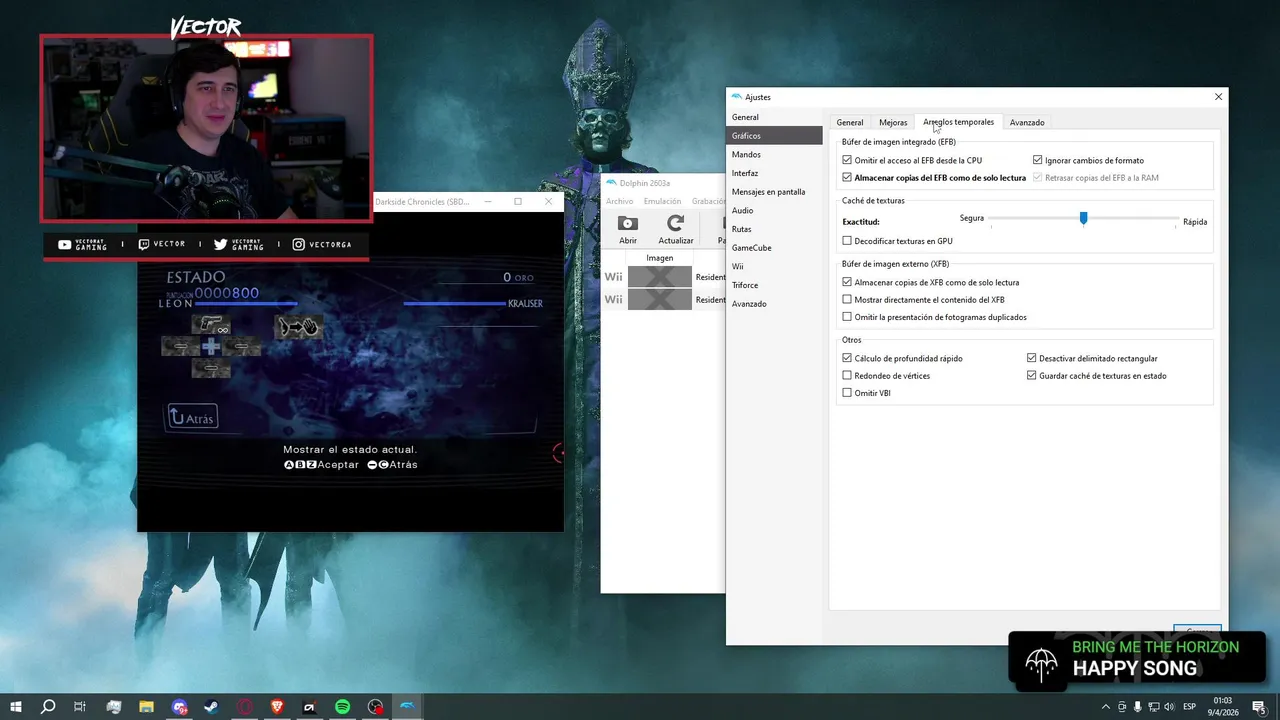Click the Atrás back button in game
This screenshot has width=1280, height=720.
[192, 417]
